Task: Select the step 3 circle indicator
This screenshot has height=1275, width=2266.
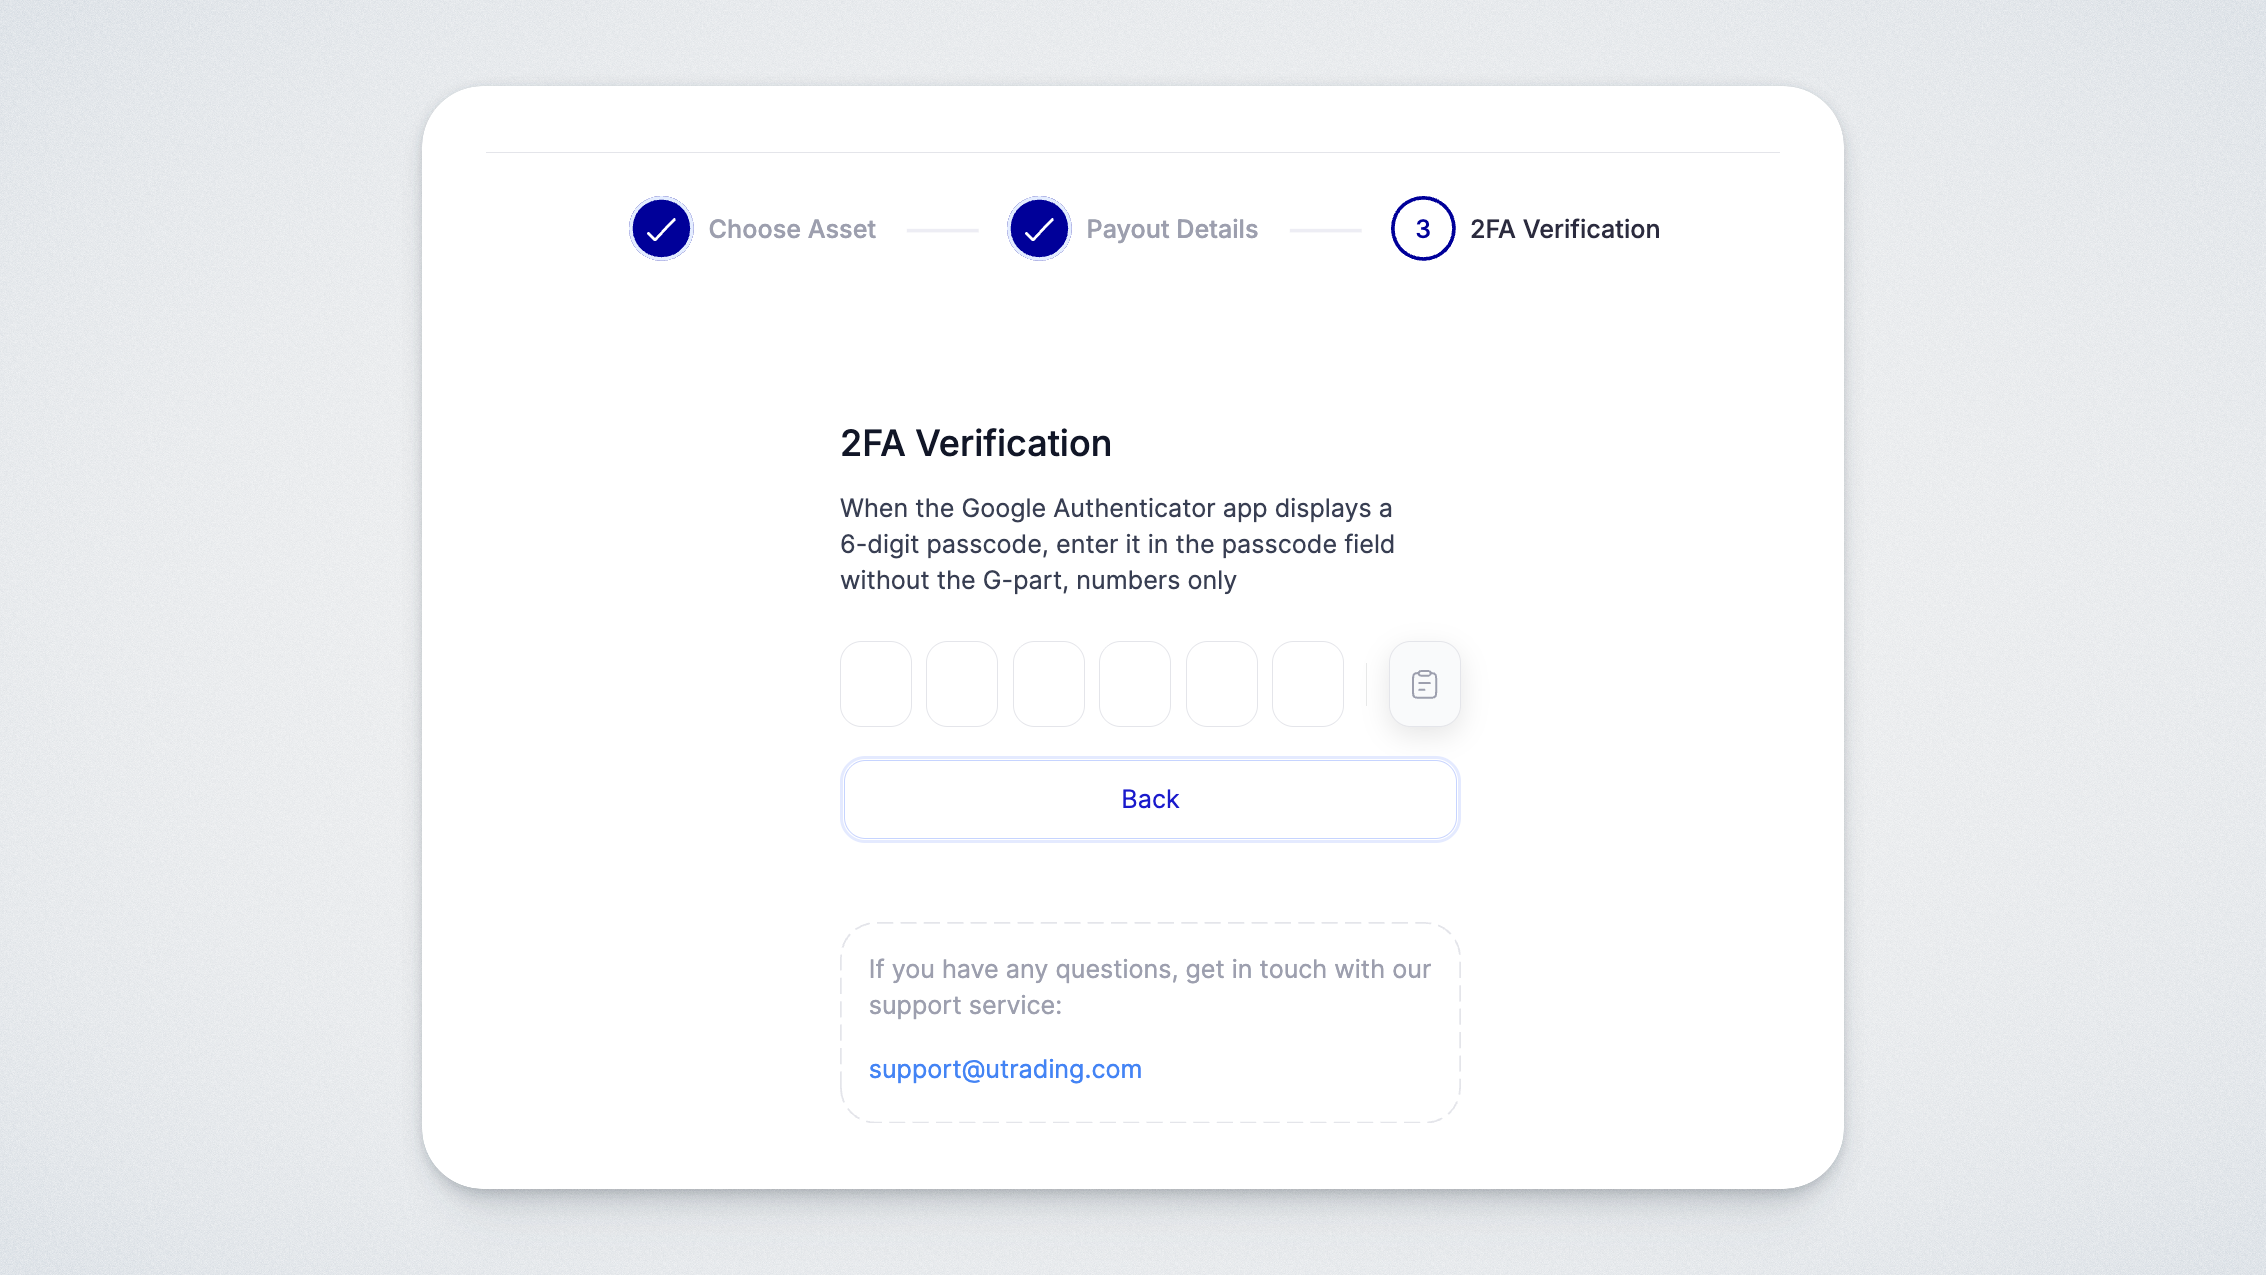Action: pos(1422,229)
